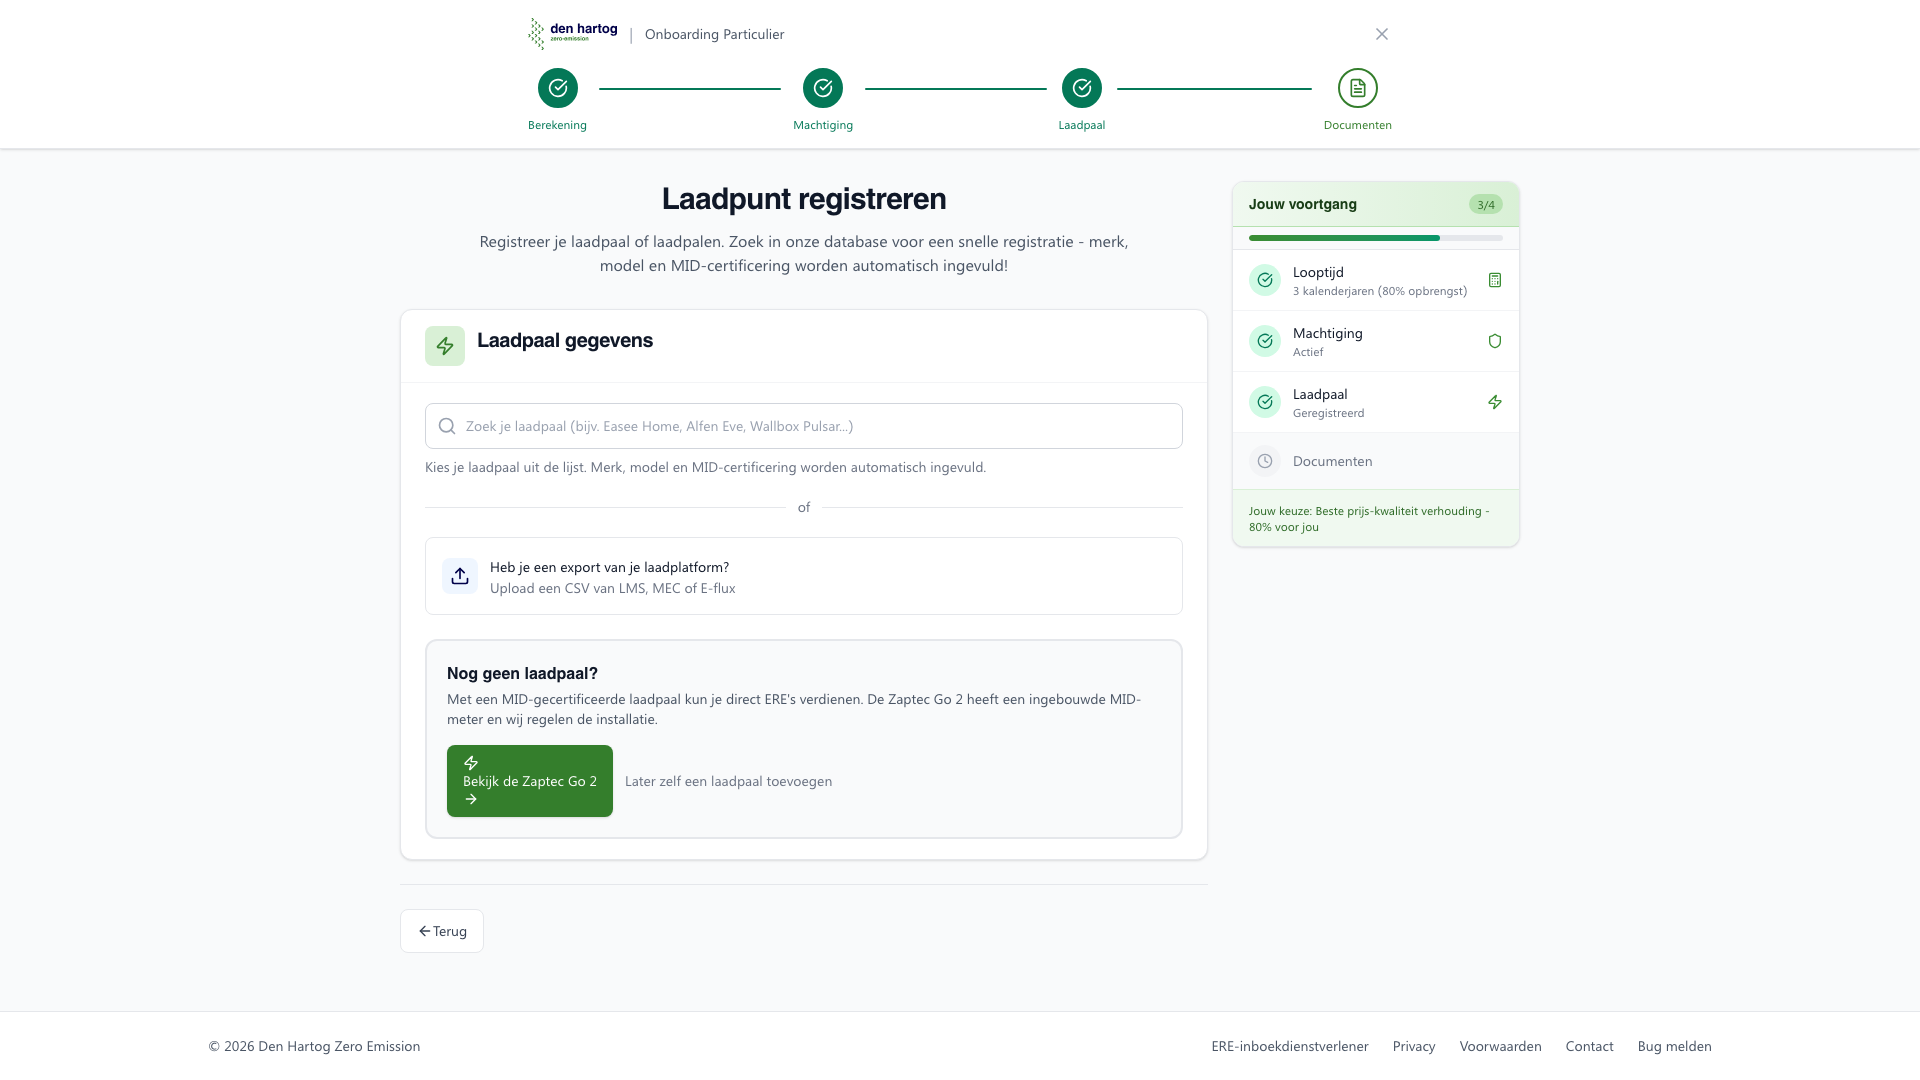
Task: Click the 'Geregistreerd' status under Laadpaal
Action: tap(1328, 413)
